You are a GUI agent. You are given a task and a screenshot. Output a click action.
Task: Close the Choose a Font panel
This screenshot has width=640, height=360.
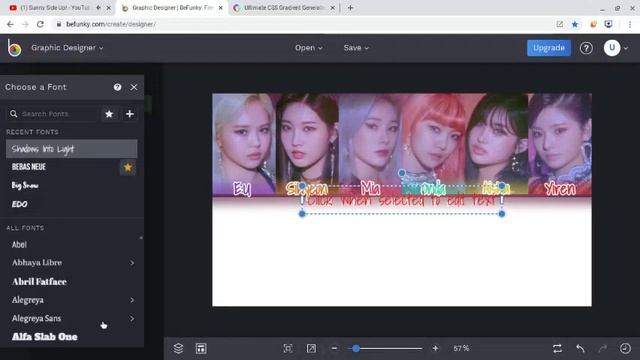[134, 87]
